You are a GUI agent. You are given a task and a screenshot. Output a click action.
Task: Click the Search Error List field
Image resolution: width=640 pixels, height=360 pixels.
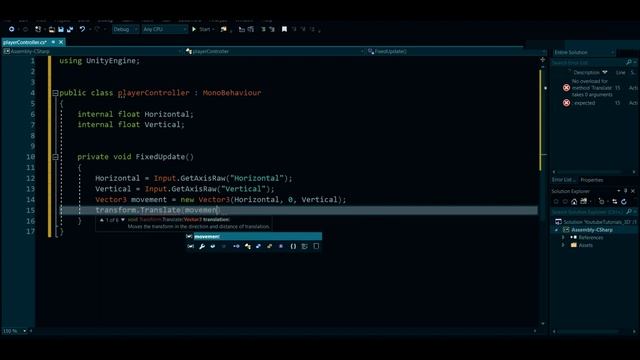588,62
